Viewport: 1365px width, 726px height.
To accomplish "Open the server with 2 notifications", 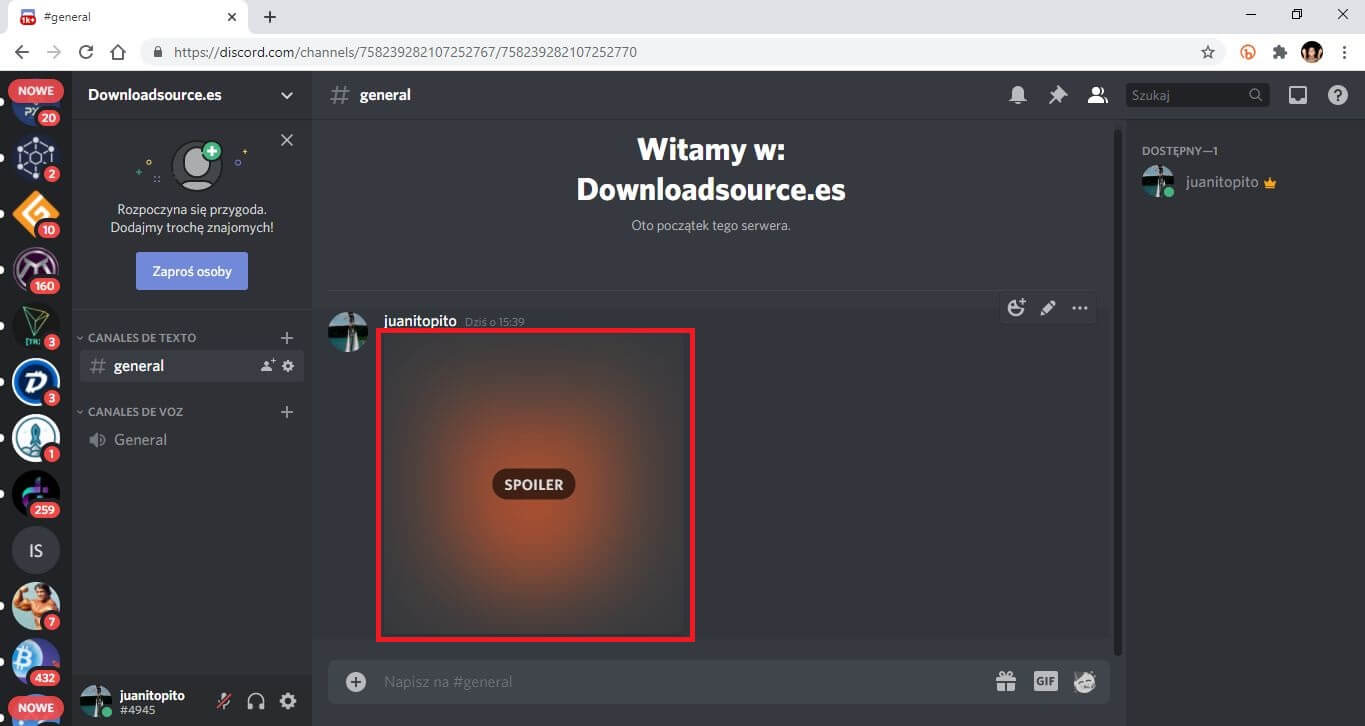I will [36, 158].
